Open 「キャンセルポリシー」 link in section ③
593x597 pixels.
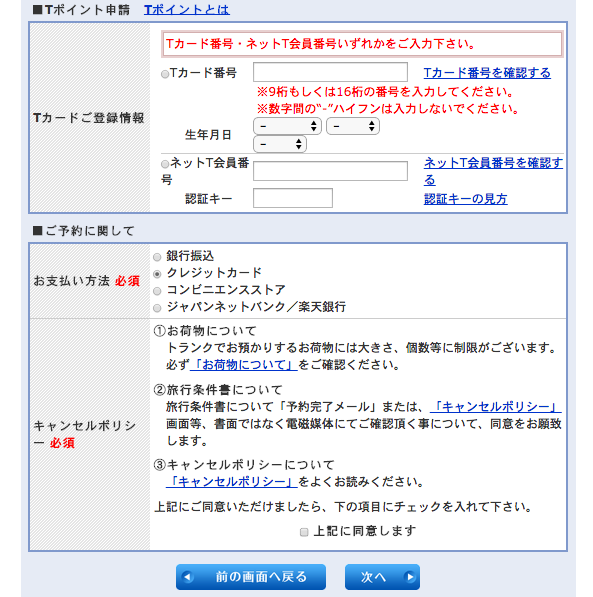pyautogui.click(x=232, y=482)
